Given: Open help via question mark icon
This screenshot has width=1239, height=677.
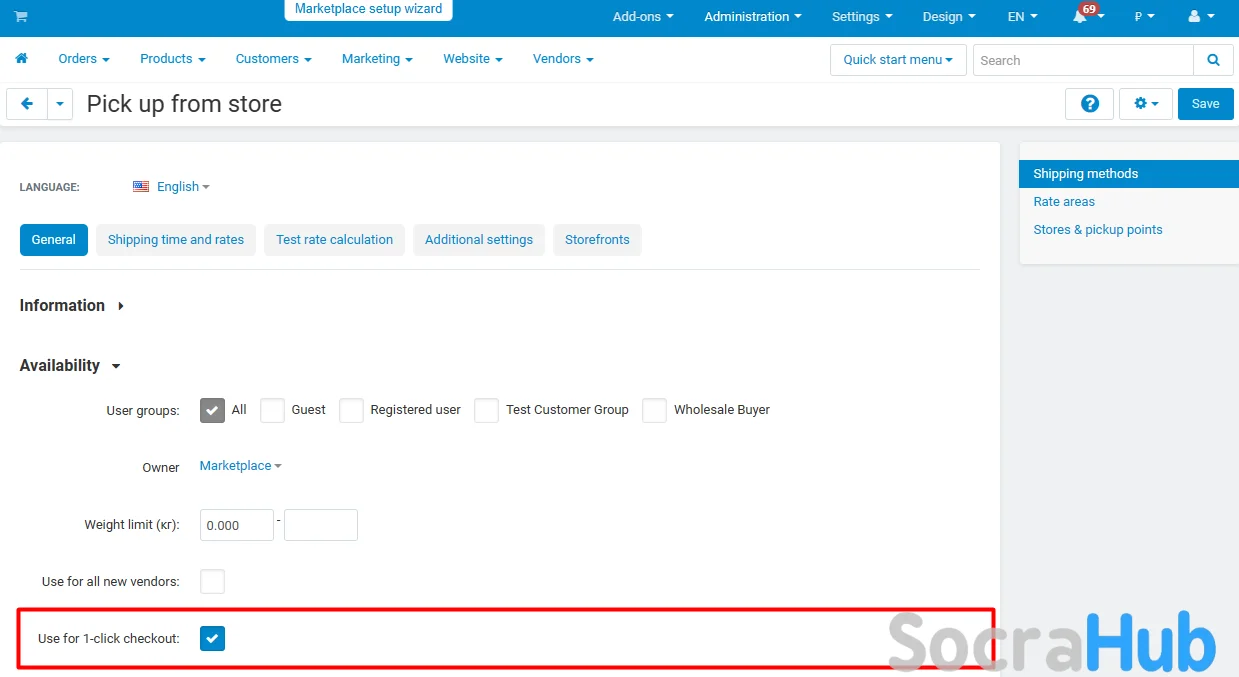Looking at the screenshot, I should click(x=1089, y=104).
